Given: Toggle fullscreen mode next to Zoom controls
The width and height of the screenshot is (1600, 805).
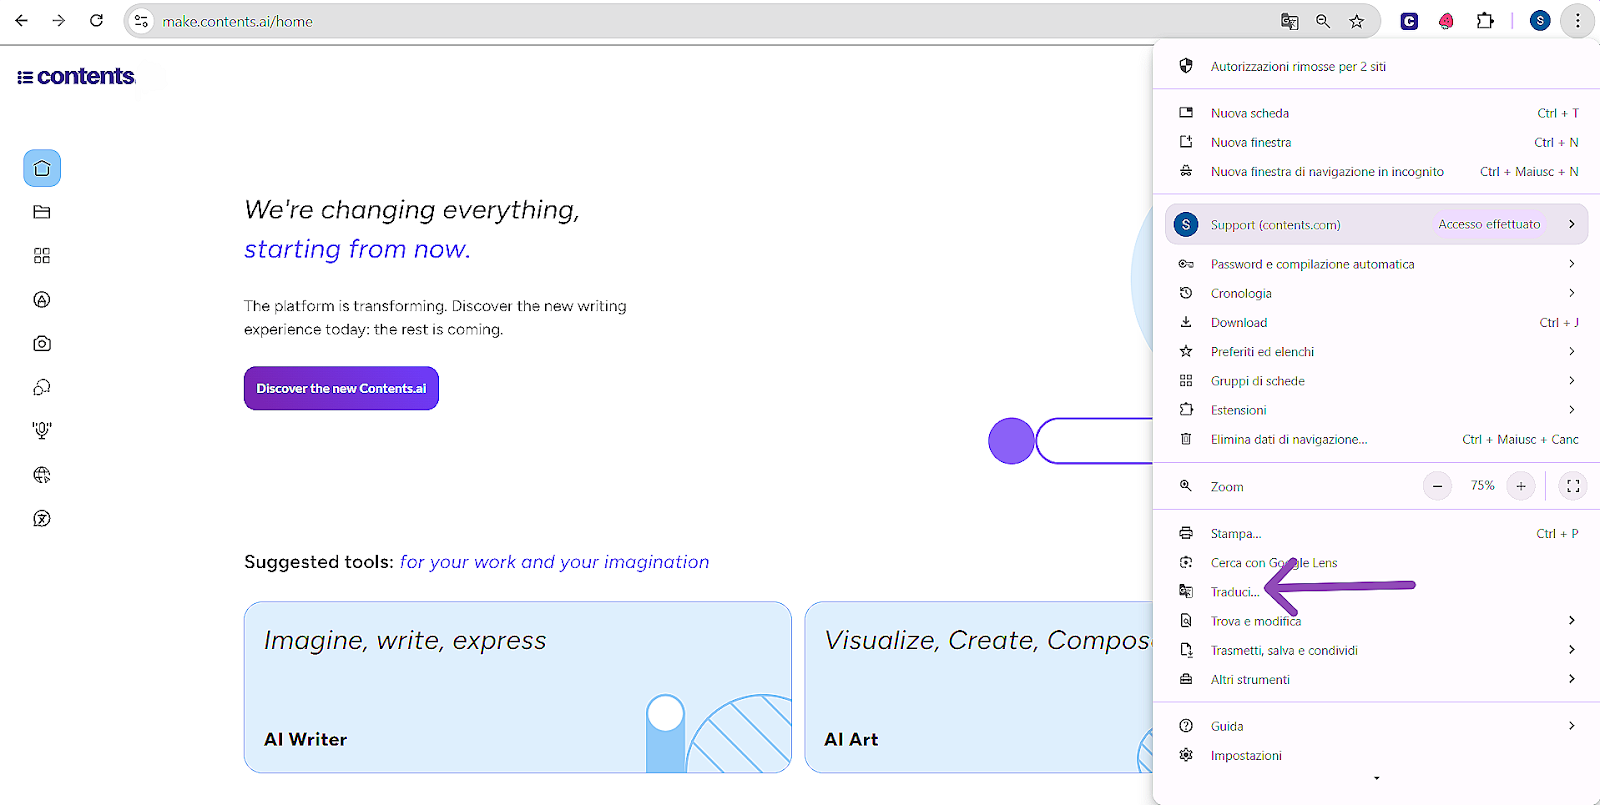Looking at the screenshot, I should 1573,486.
